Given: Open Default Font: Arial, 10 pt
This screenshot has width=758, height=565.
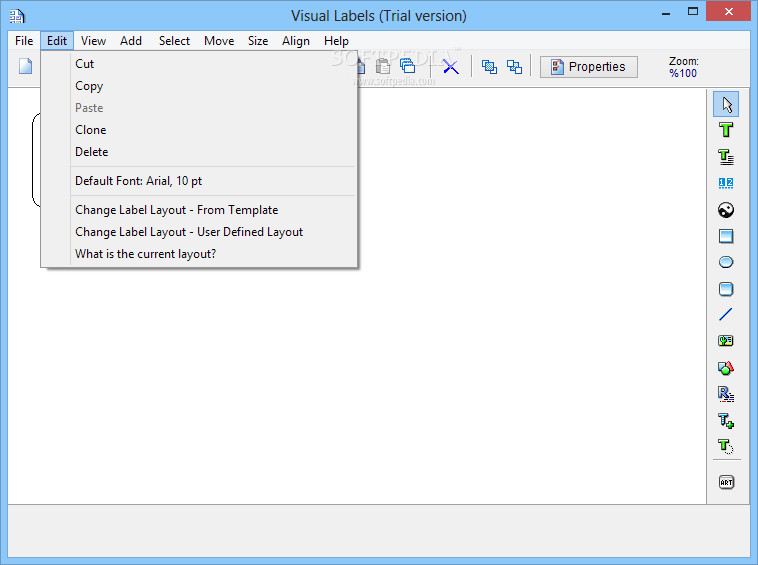Looking at the screenshot, I should (x=199, y=181).
